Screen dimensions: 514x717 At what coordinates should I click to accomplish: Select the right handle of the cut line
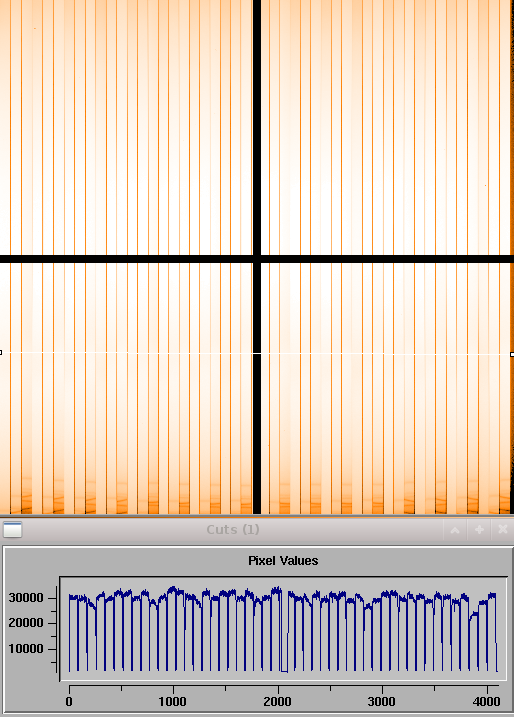[x=512, y=354]
